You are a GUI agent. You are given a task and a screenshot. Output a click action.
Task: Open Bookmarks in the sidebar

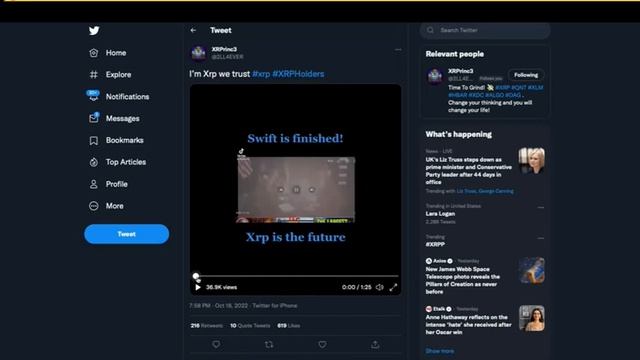tap(116, 140)
